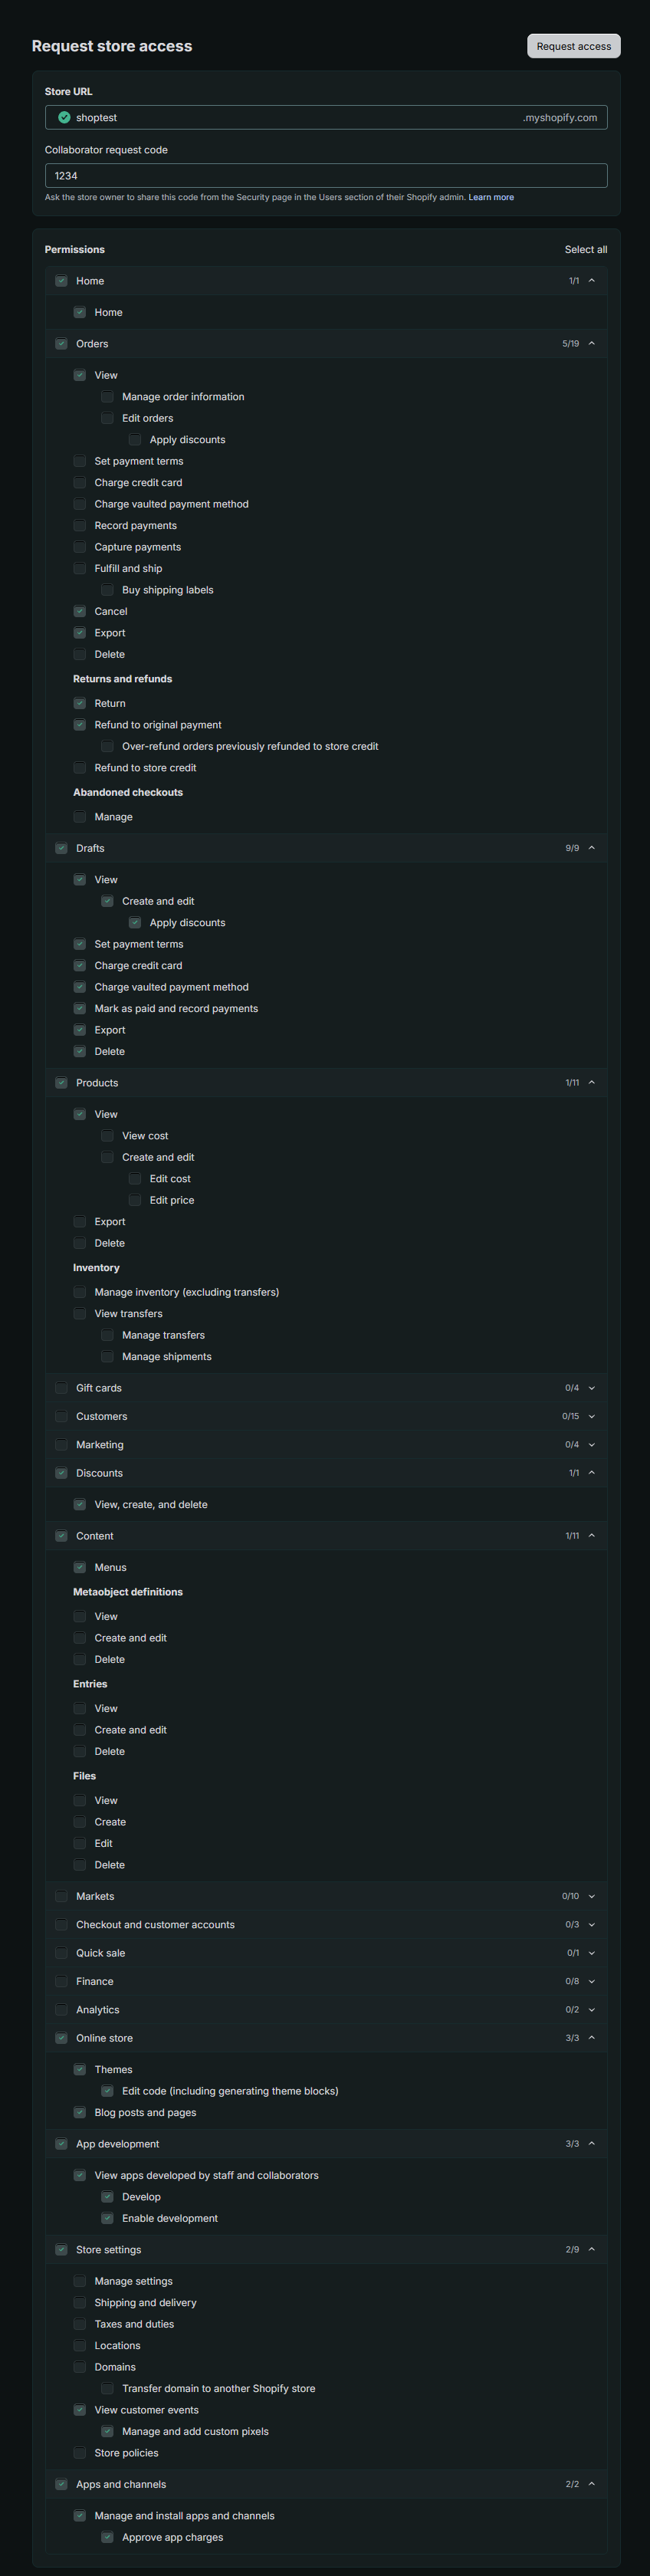Click the green checkmark icon beside shoptest
Screen dimensions: 650x2576
[x=64, y=117]
